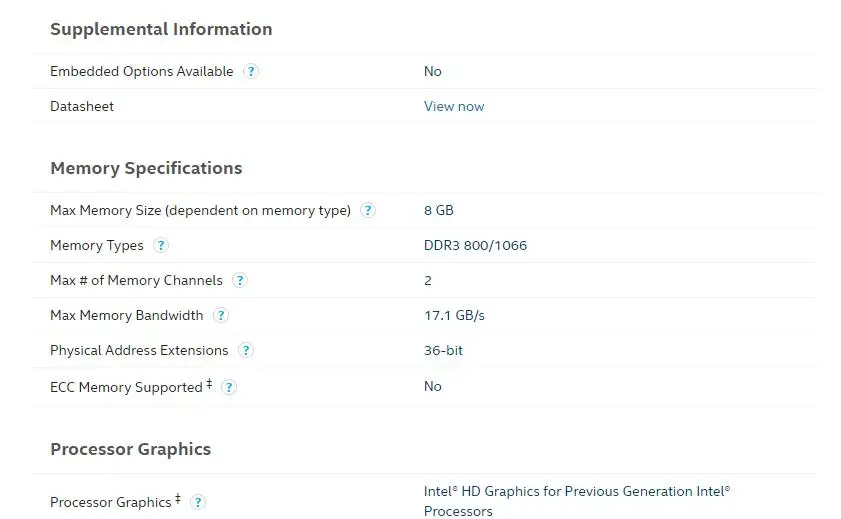841x519 pixels.
Task: Select the 'Physical Address Extensions' label
Action: pos(139,351)
